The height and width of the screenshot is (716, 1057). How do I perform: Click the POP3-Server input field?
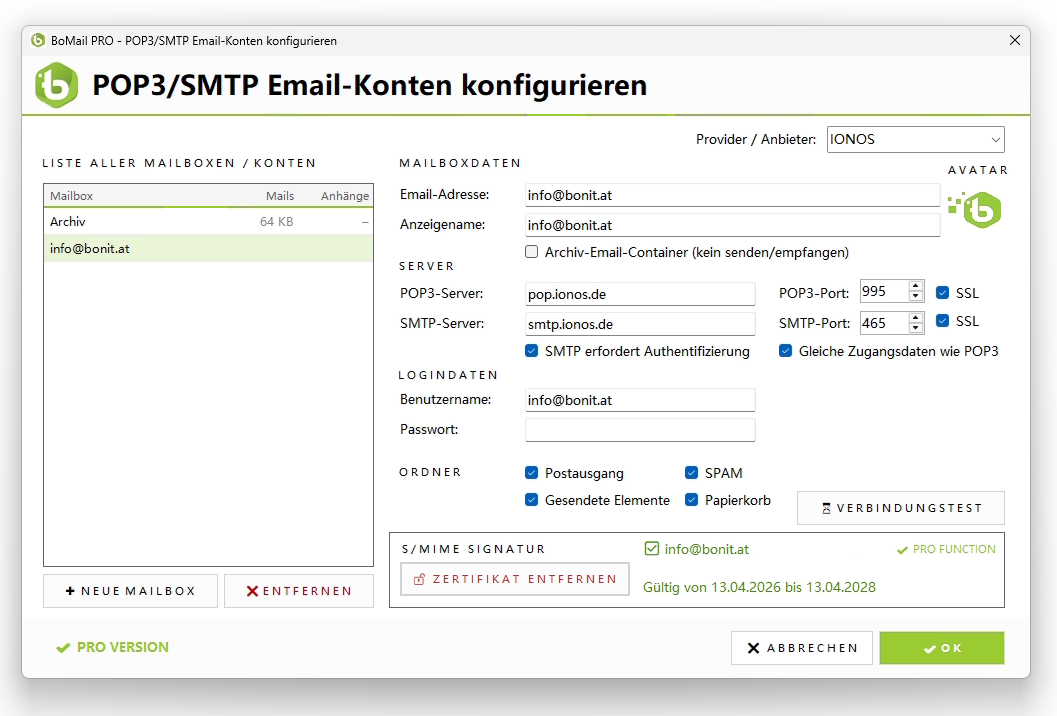pyautogui.click(x=640, y=294)
